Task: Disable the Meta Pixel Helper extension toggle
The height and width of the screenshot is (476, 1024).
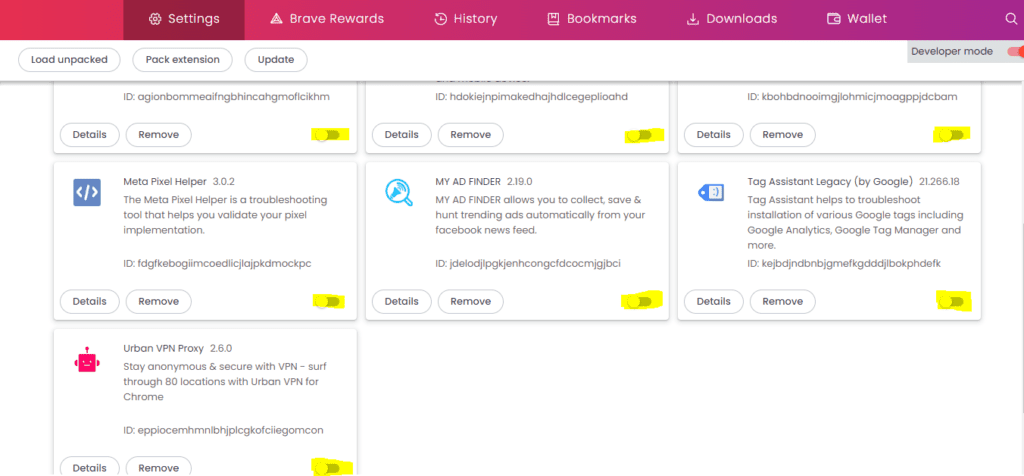Action: click(328, 302)
